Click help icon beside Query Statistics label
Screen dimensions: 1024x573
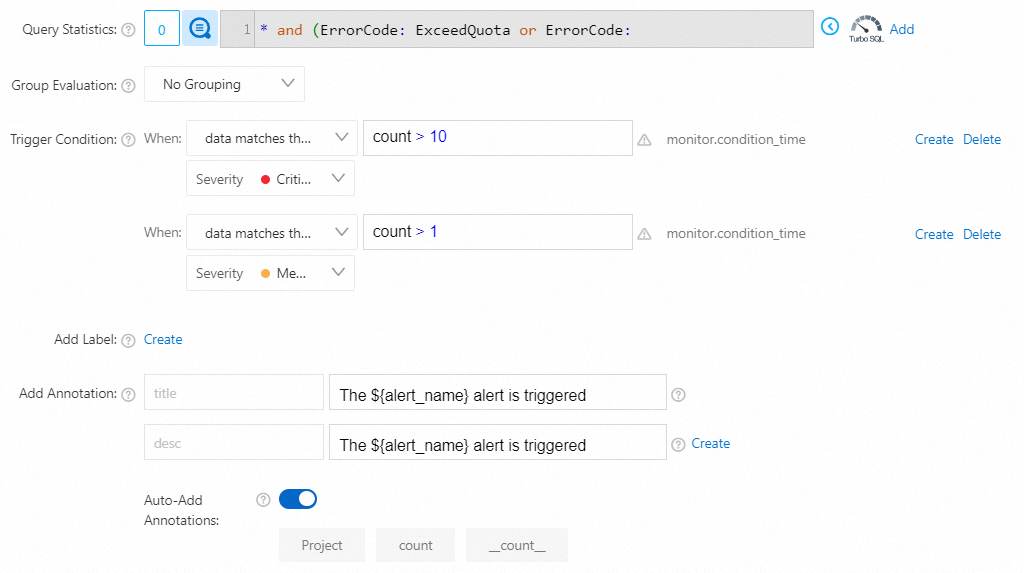(x=128, y=30)
